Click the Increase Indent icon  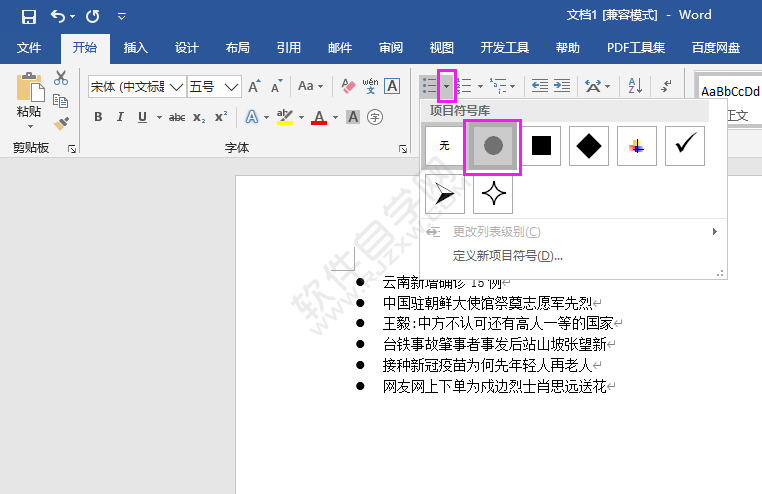tap(562, 86)
